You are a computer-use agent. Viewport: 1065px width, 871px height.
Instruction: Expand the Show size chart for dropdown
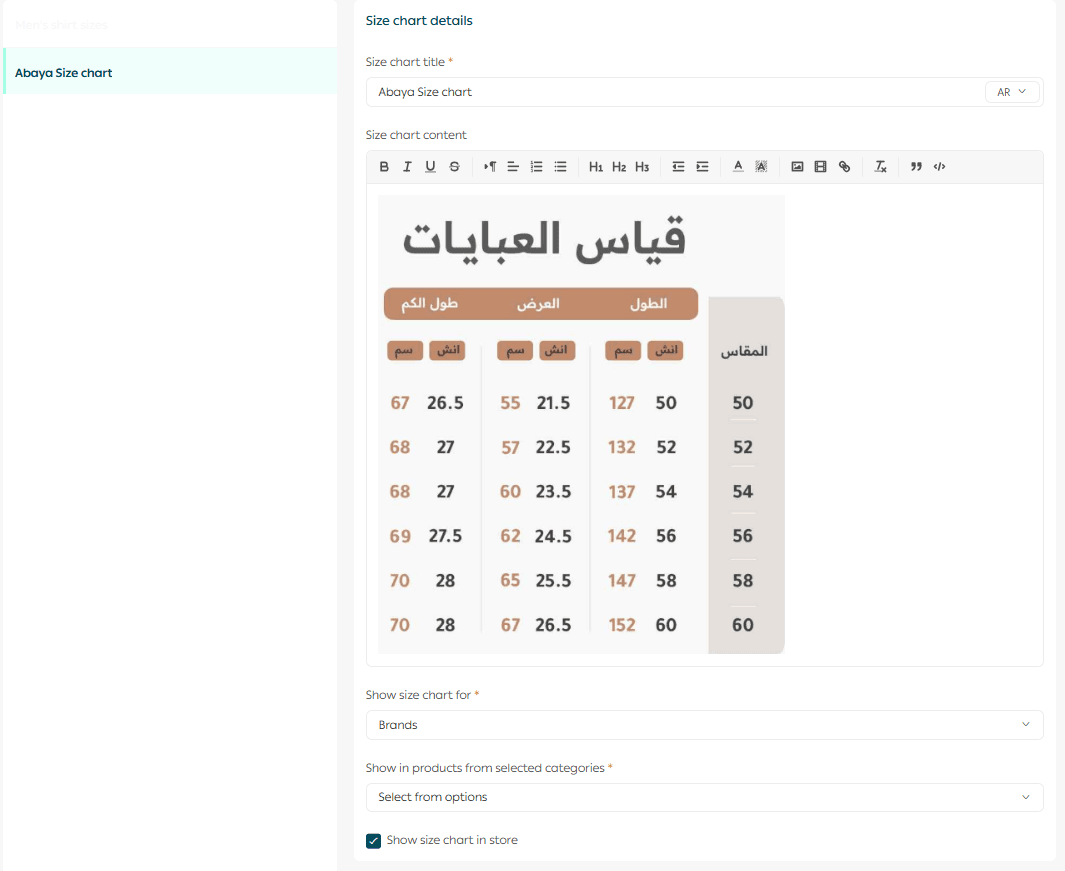704,725
